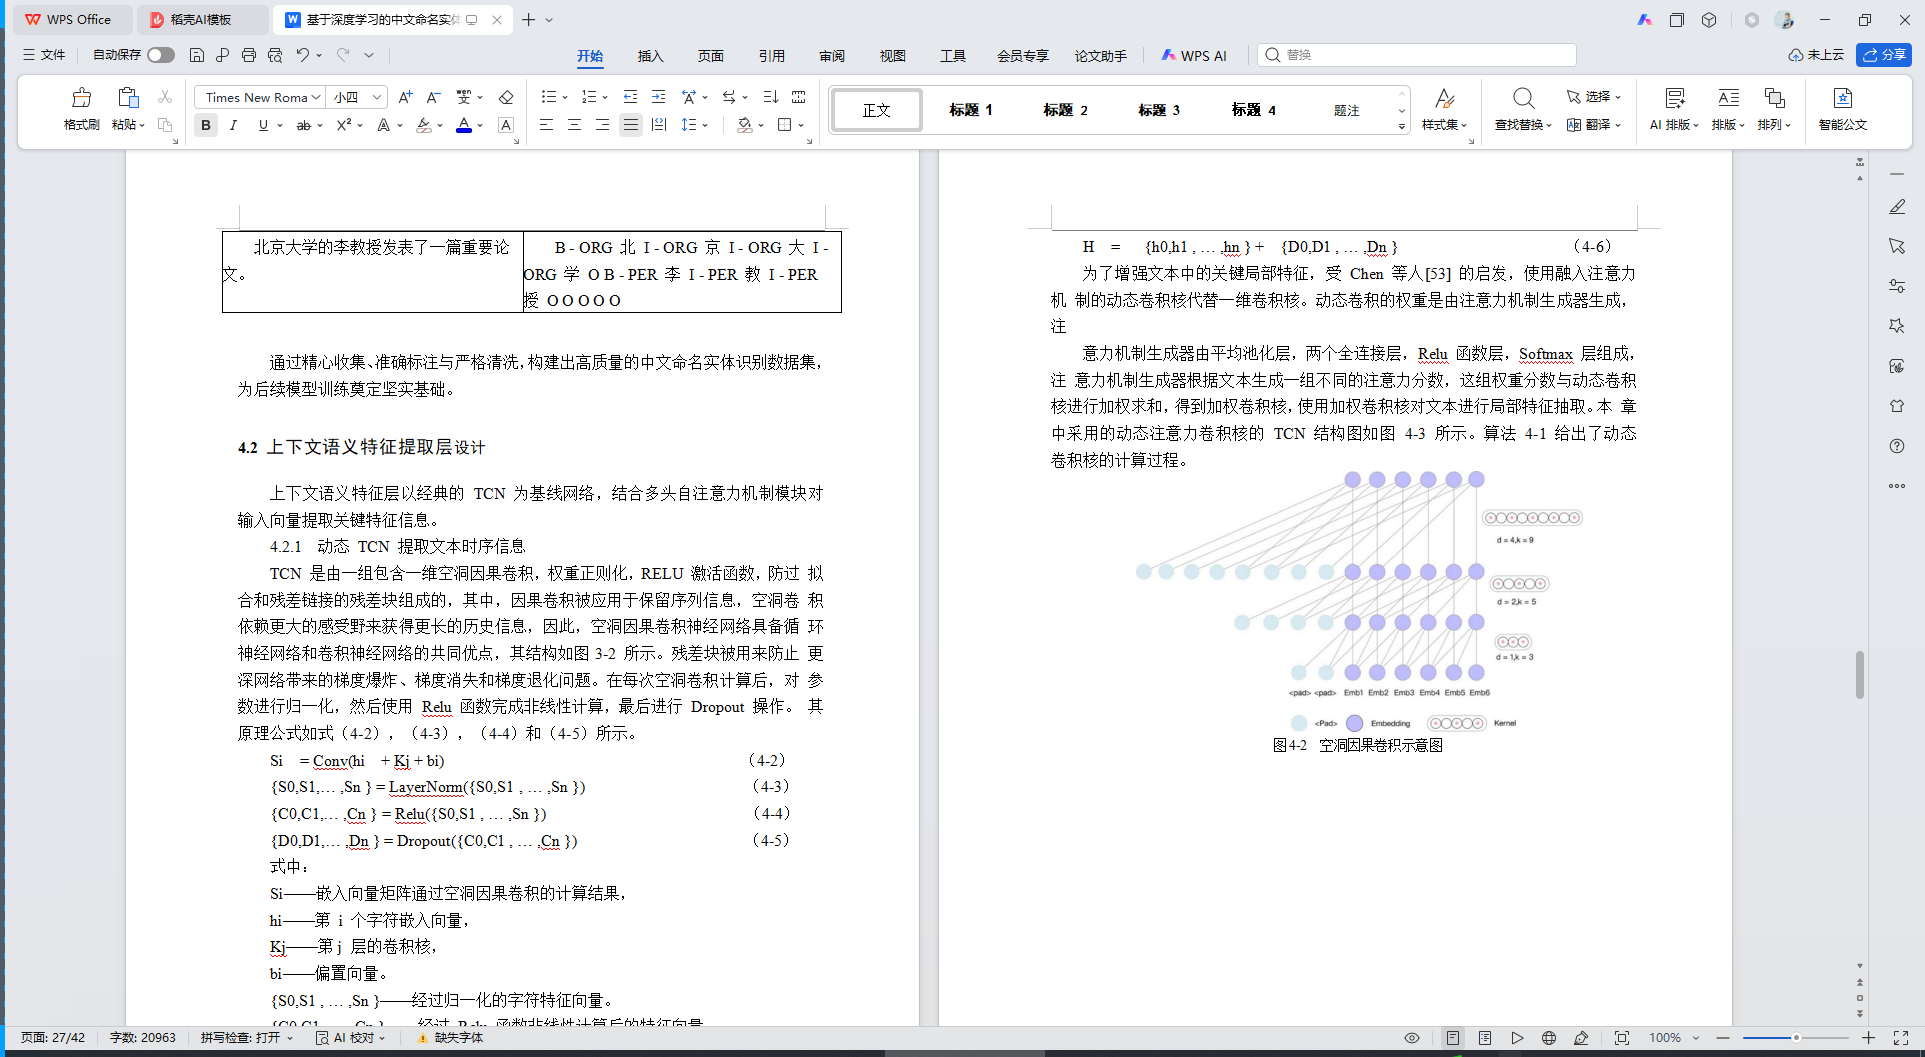Decrease font size with A- icon
1925x1057 pixels.
pyautogui.click(x=433, y=97)
